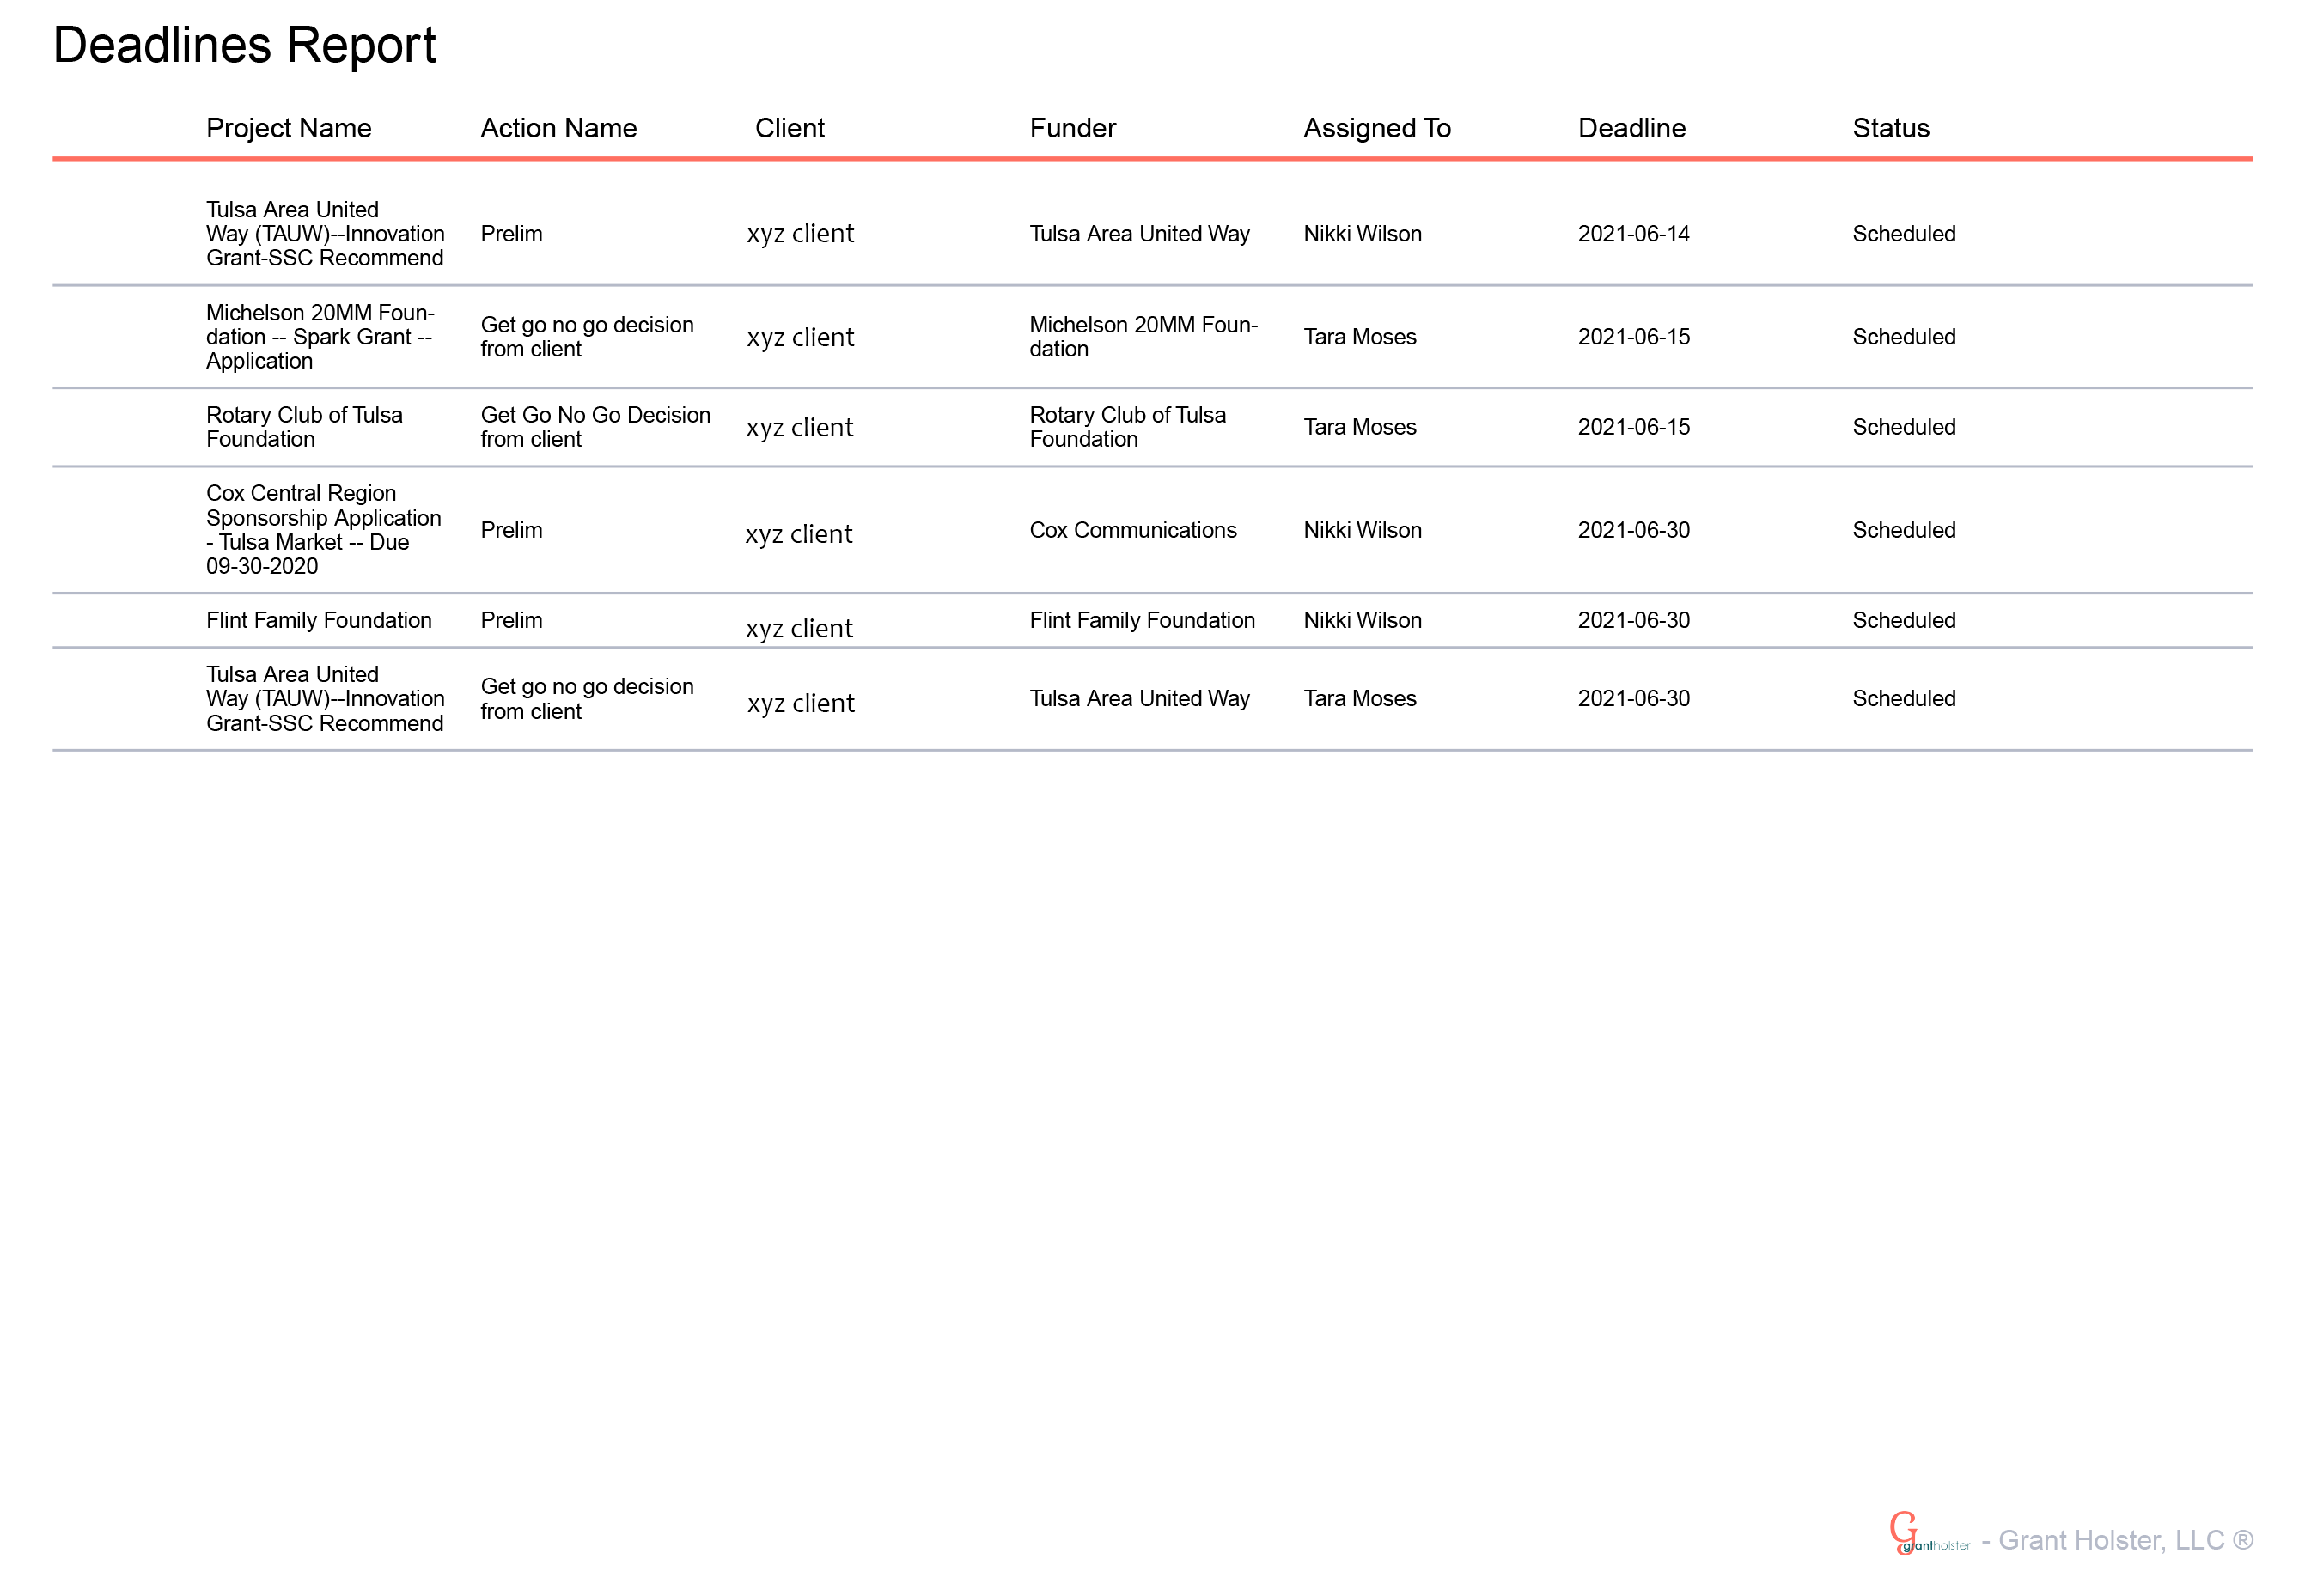
Task: Select the Michelson 20MM Foundation Spark Grant project
Action: [x=319, y=337]
